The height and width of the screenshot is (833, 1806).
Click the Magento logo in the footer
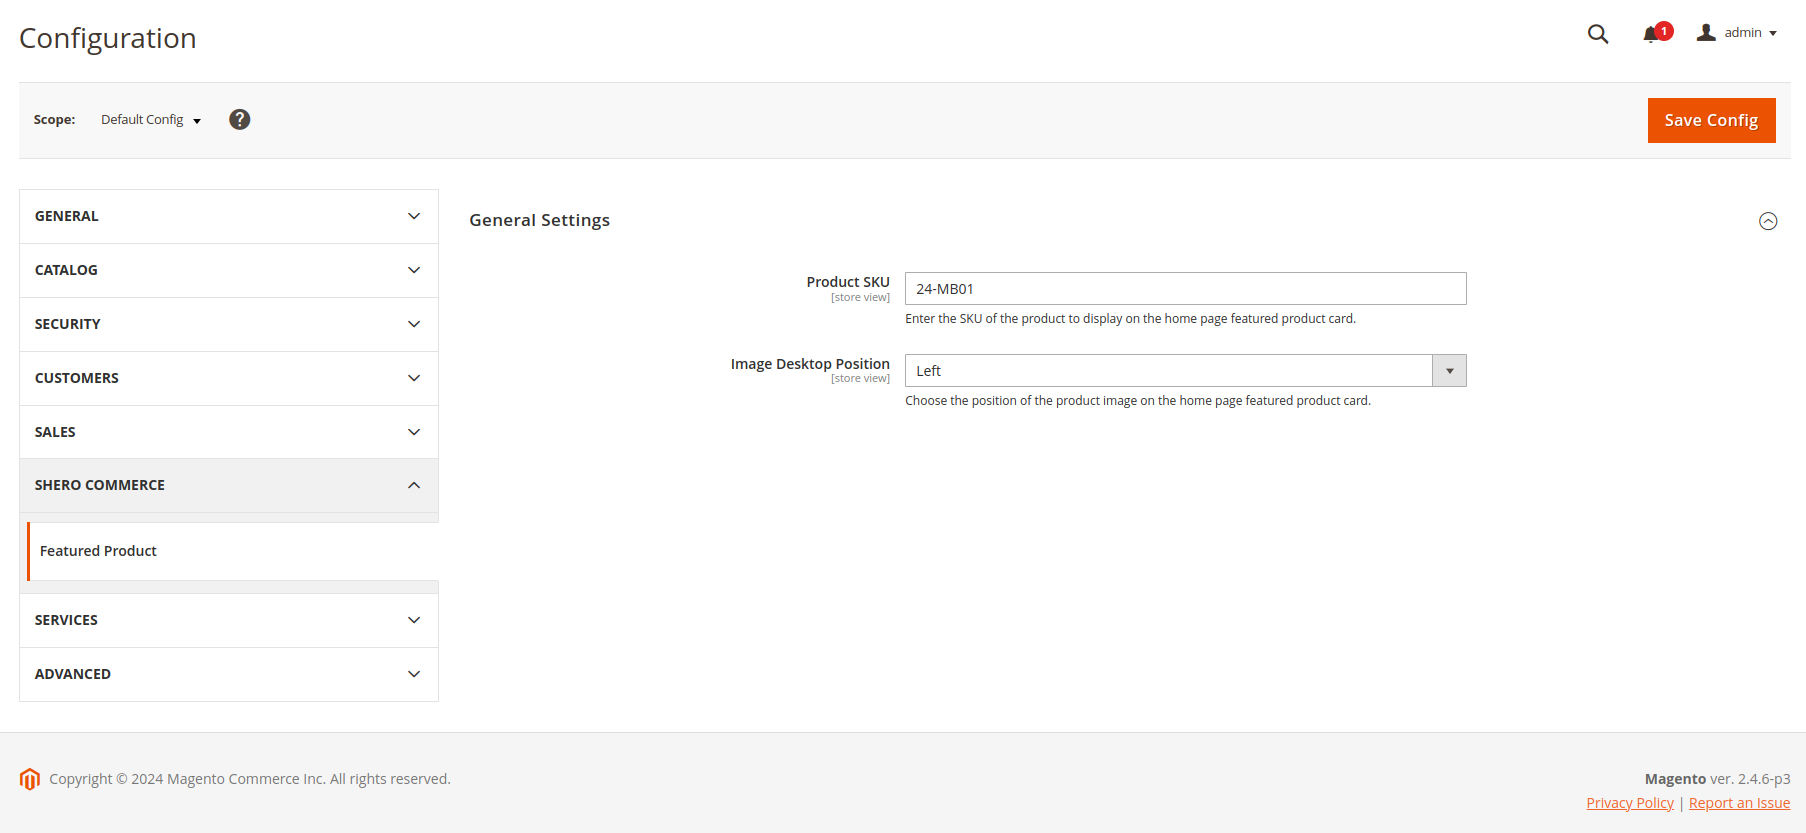coord(30,779)
